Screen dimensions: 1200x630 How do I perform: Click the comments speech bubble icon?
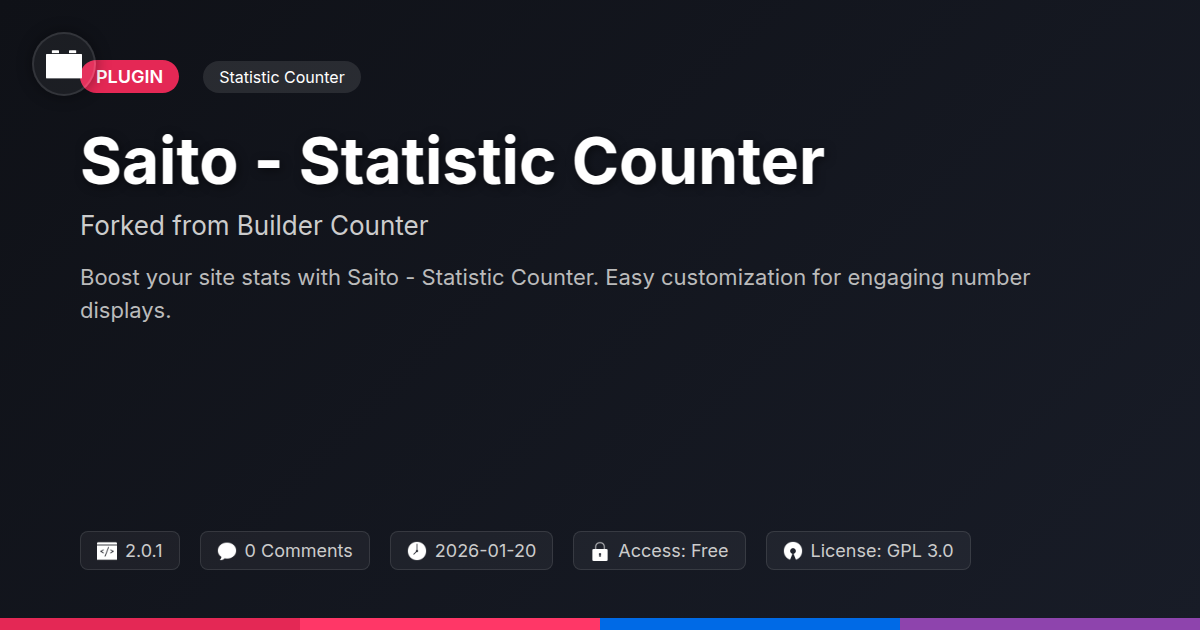point(227,551)
